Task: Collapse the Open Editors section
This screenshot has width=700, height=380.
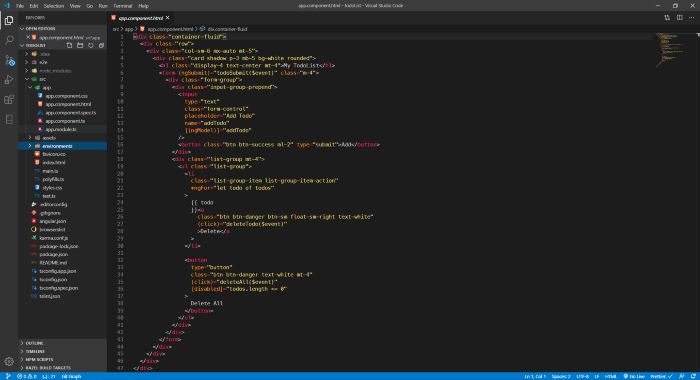Action: 62,29
